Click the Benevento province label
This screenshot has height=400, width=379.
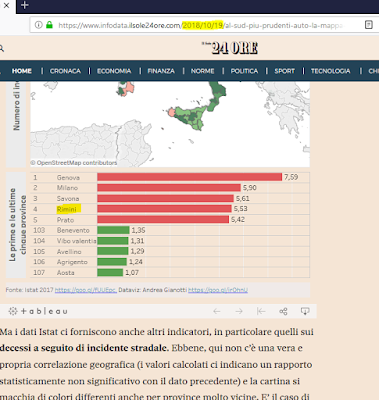click(73, 230)
